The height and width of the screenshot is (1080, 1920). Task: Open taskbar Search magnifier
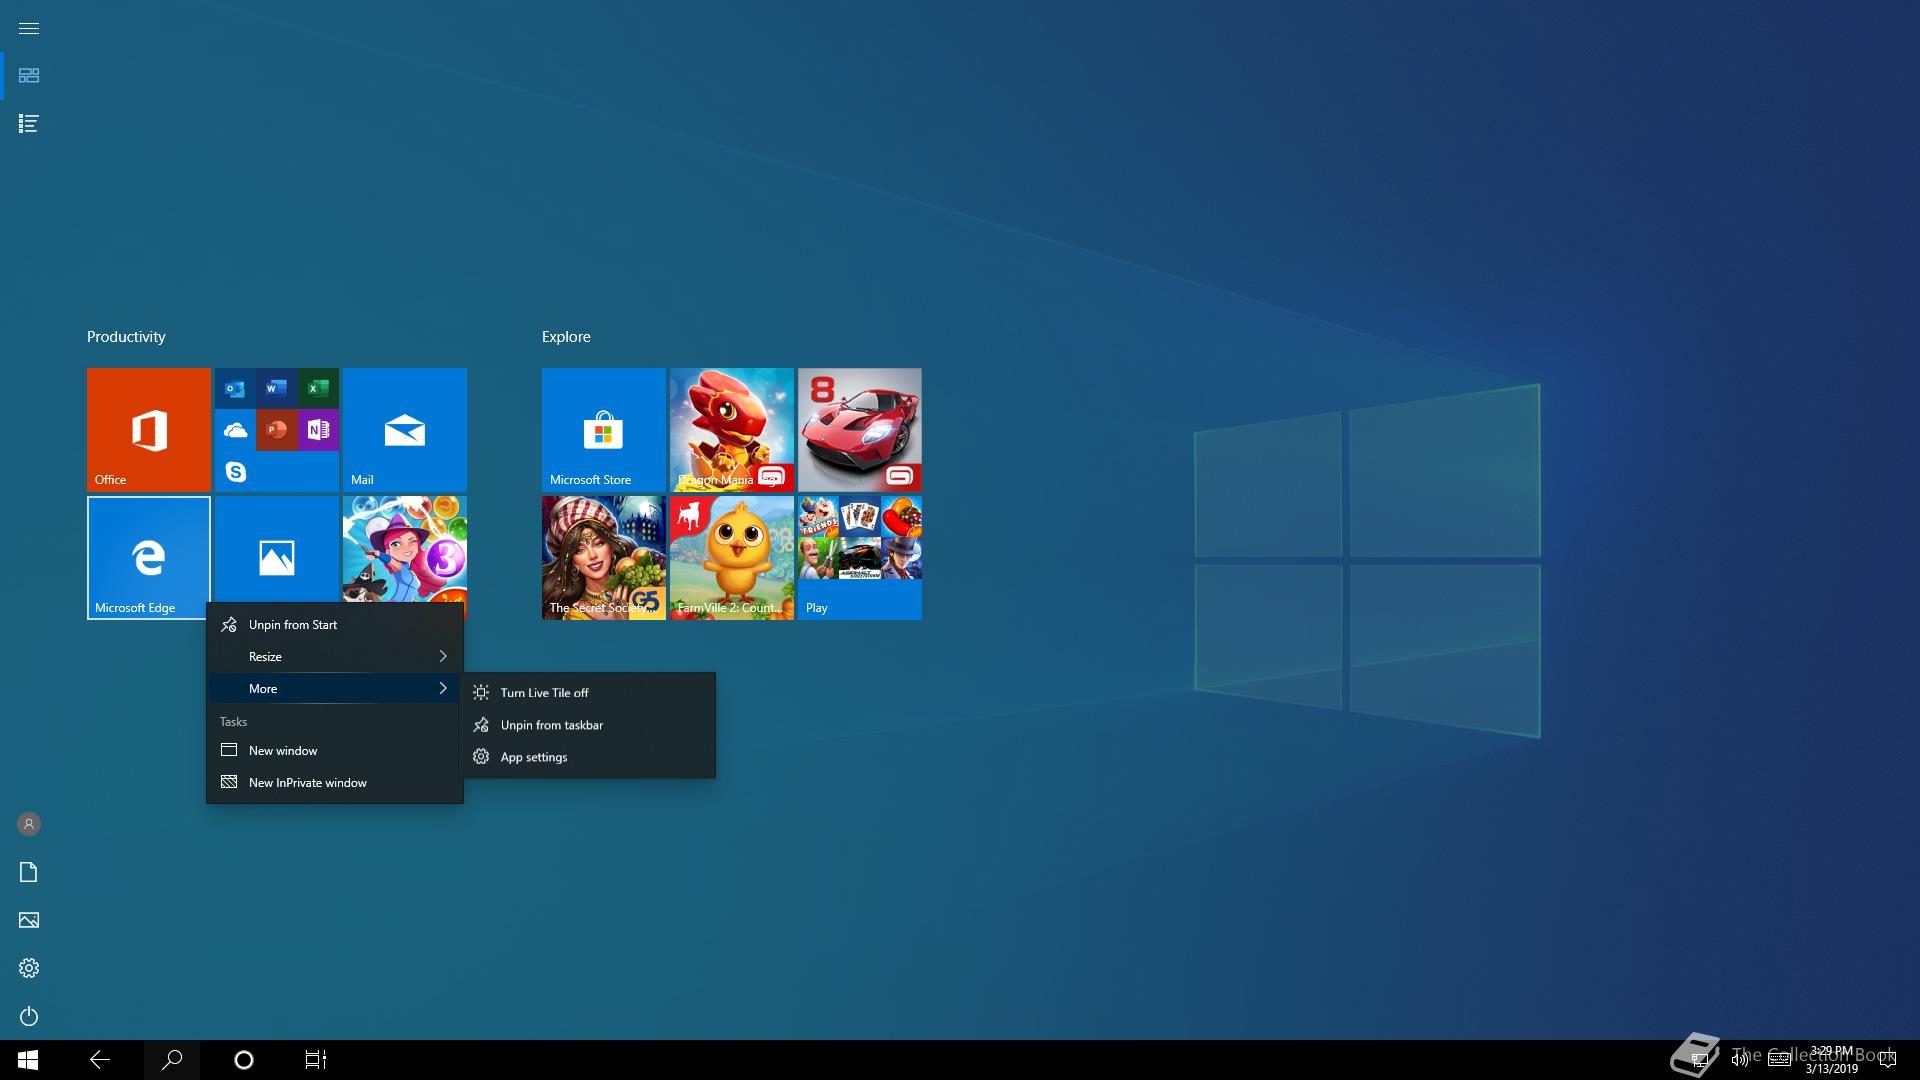coord(172,1060)
